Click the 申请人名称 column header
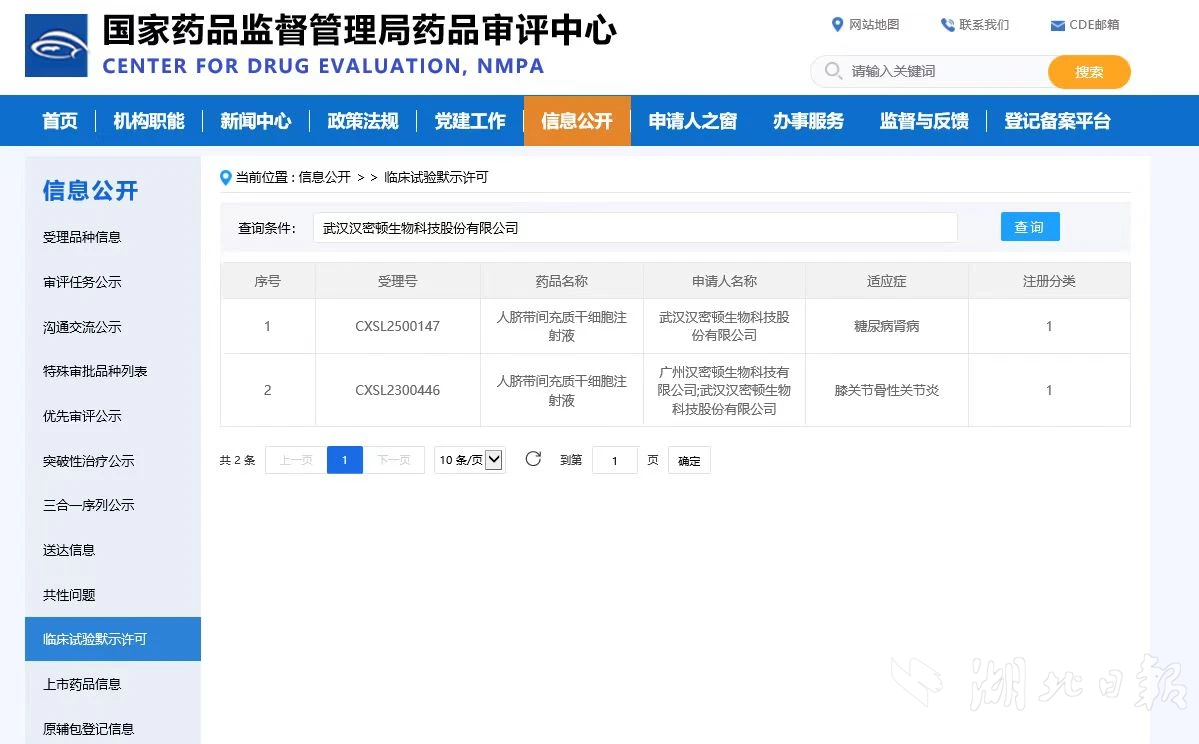 click(724, 281)
